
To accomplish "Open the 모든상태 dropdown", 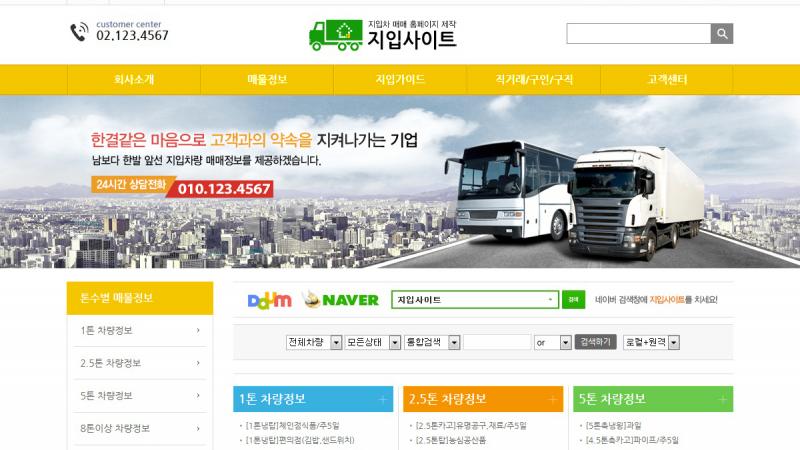I will click(372, 342).
